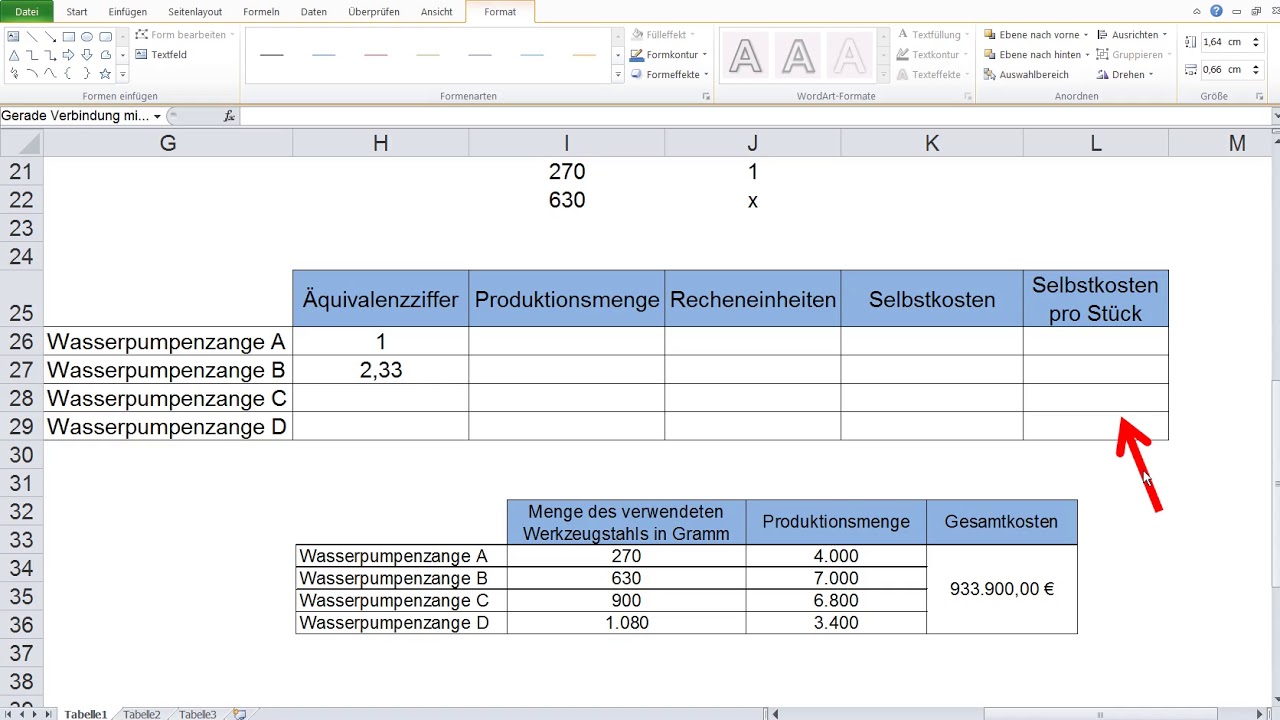Click the insert function fx icon
The image size is (1280, 720).
[229, 116]
